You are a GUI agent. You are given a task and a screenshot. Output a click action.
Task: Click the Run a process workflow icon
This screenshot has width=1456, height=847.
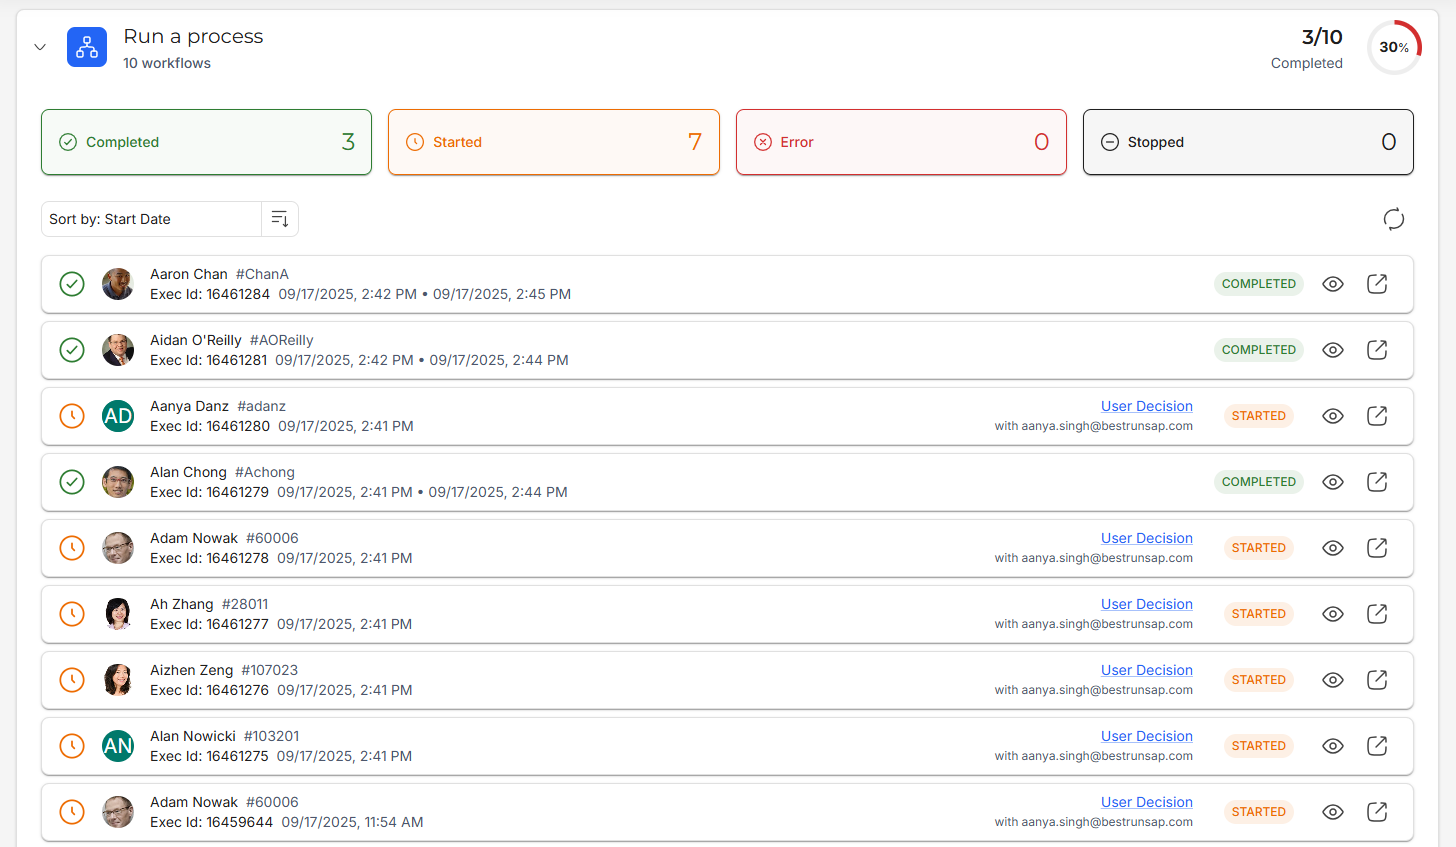pos(87,47)
